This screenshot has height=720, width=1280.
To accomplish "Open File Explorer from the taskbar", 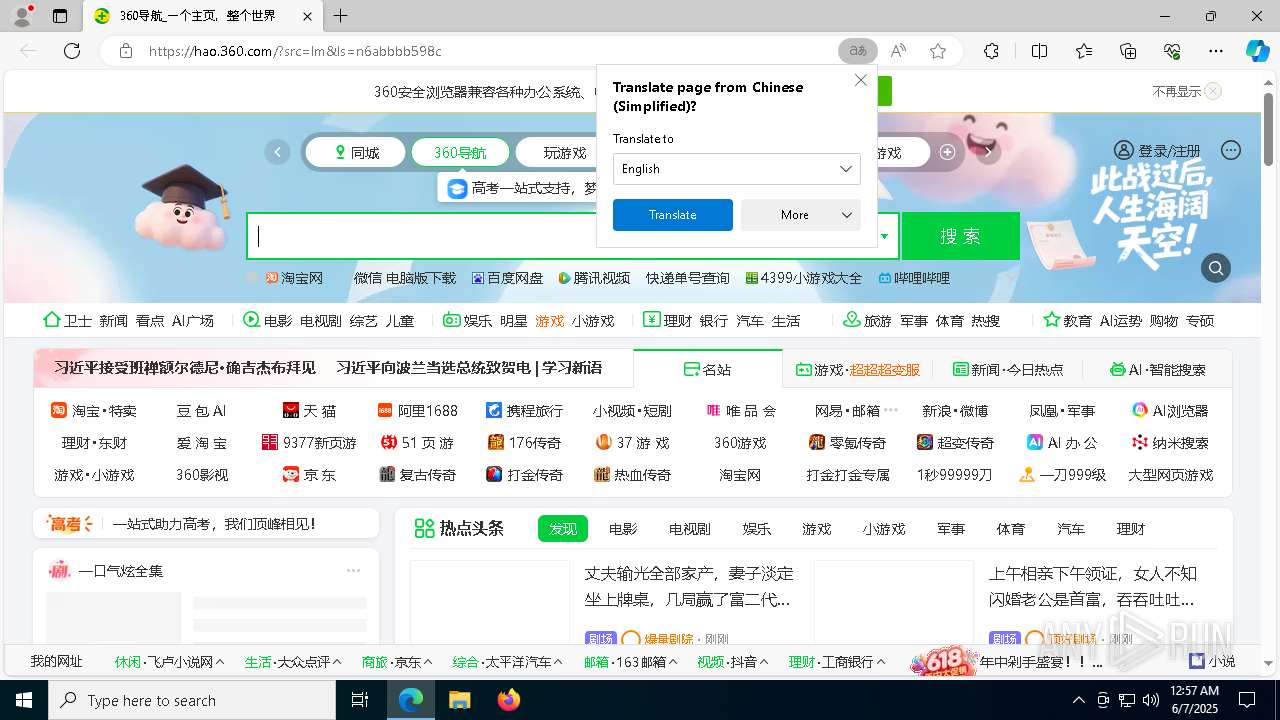I will point(459,700).
